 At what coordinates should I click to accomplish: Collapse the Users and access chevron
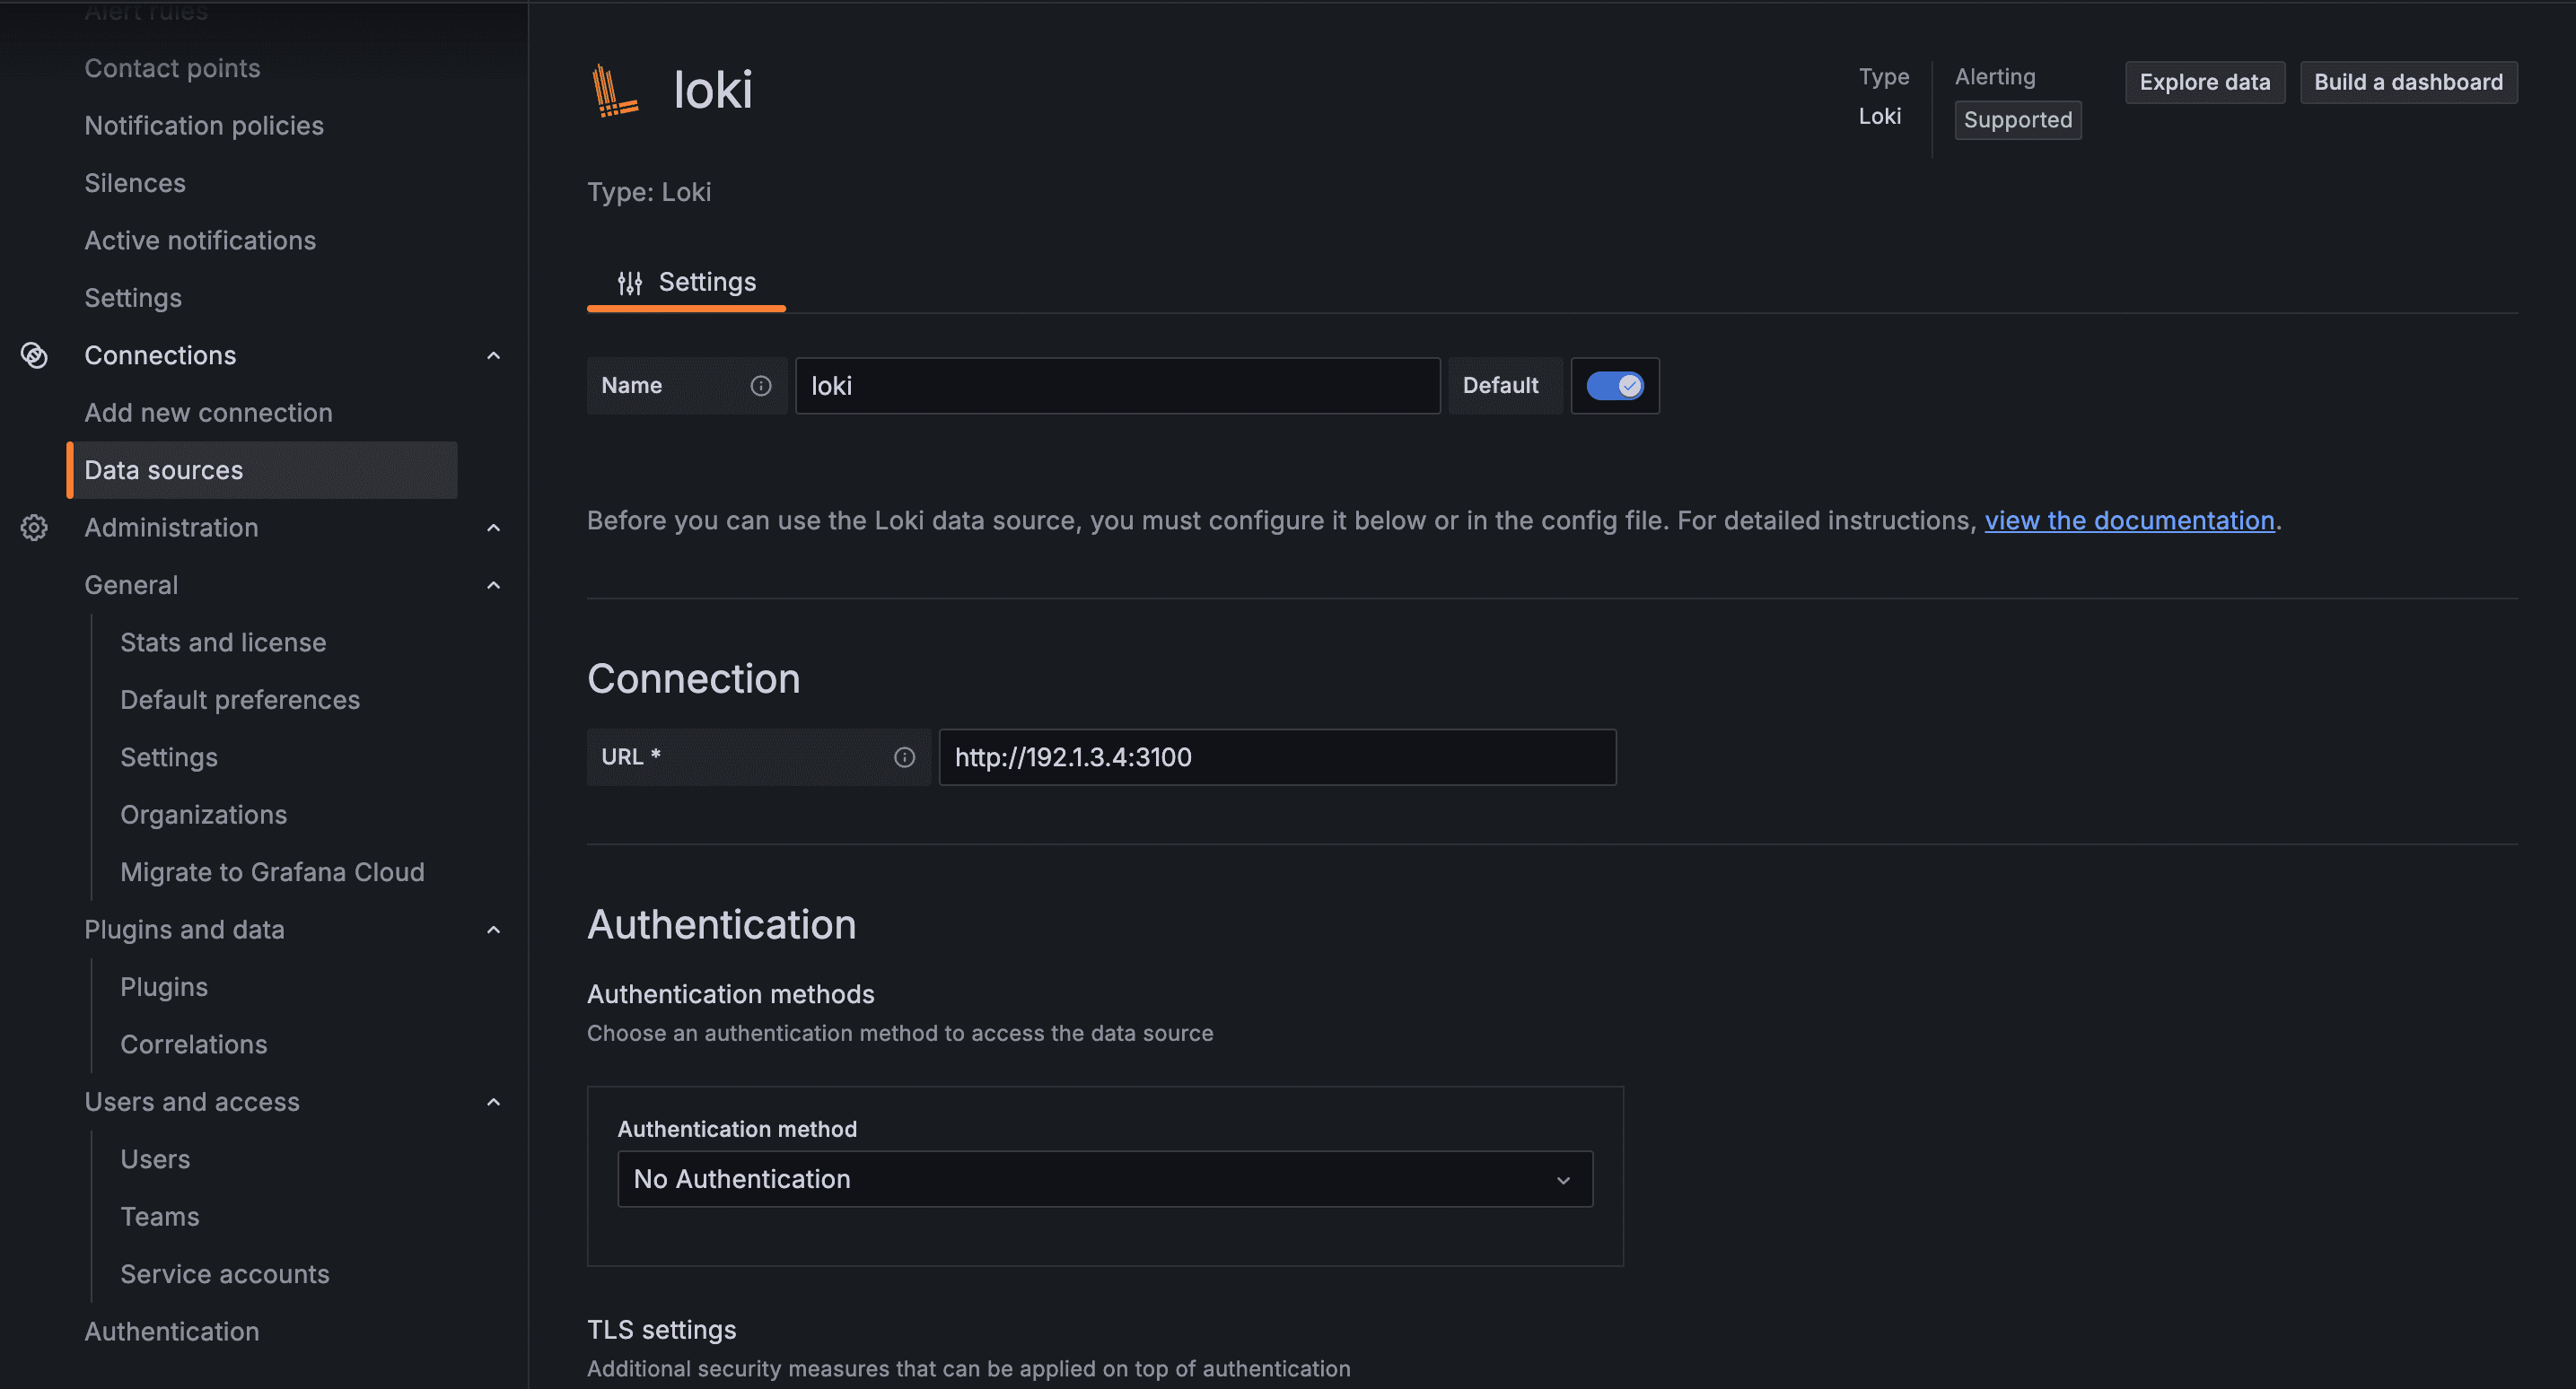pos(493,1101)
